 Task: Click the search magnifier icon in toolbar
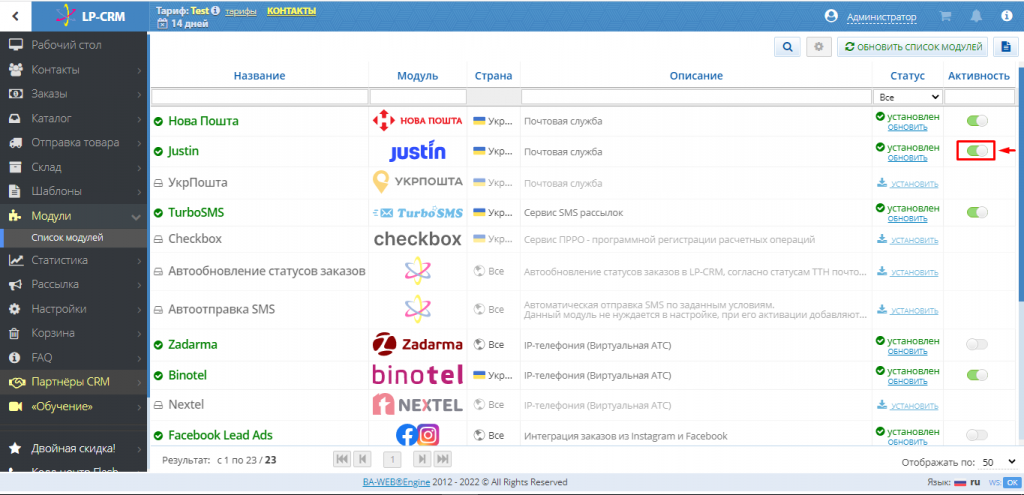pyautogui.click(x=787, y=47)
